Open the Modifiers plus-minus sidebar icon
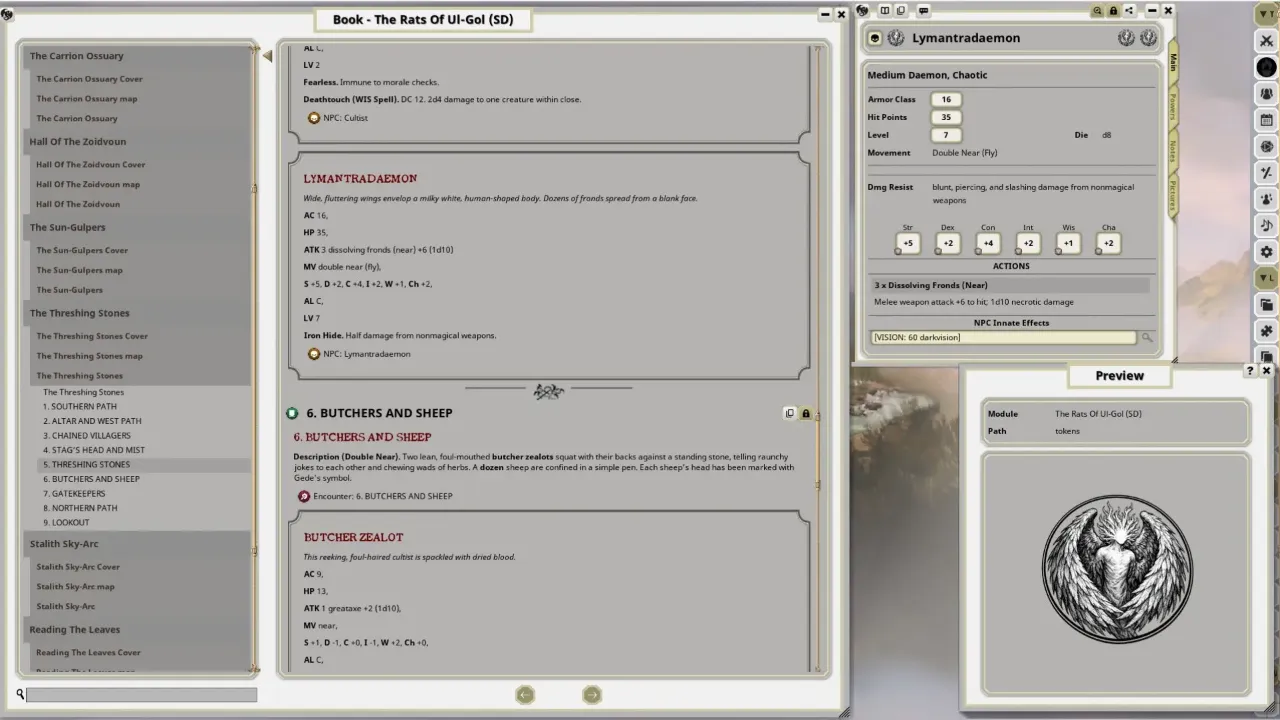This screenshot has height=720, width=1280. pyautogui.click(x=1266, y=173)
